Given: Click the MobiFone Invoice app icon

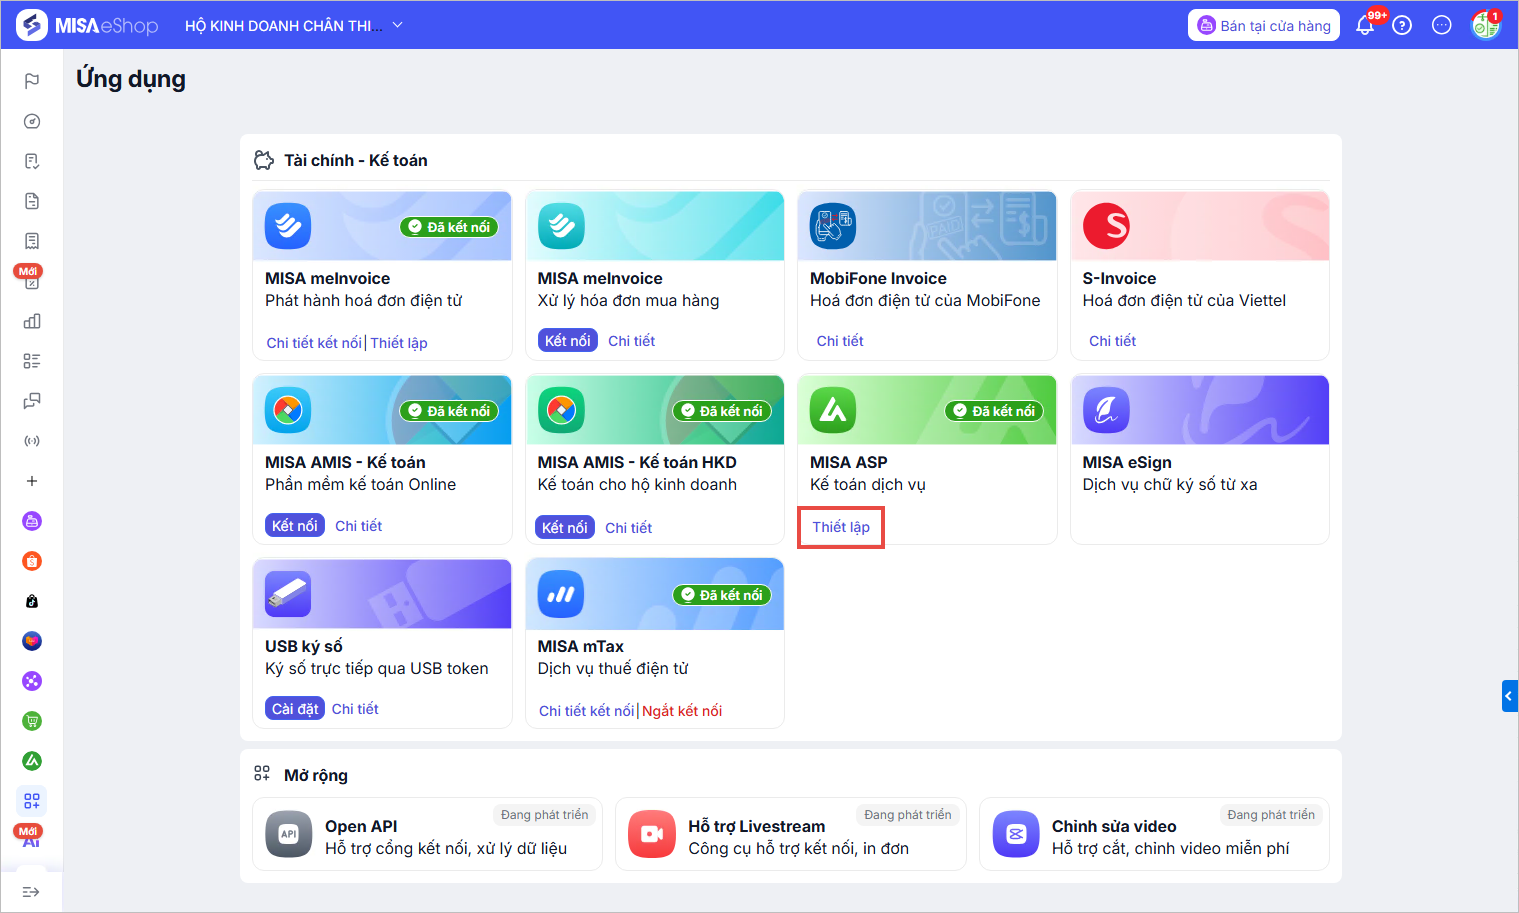Looking at the screenshot, I should point(833,226).
